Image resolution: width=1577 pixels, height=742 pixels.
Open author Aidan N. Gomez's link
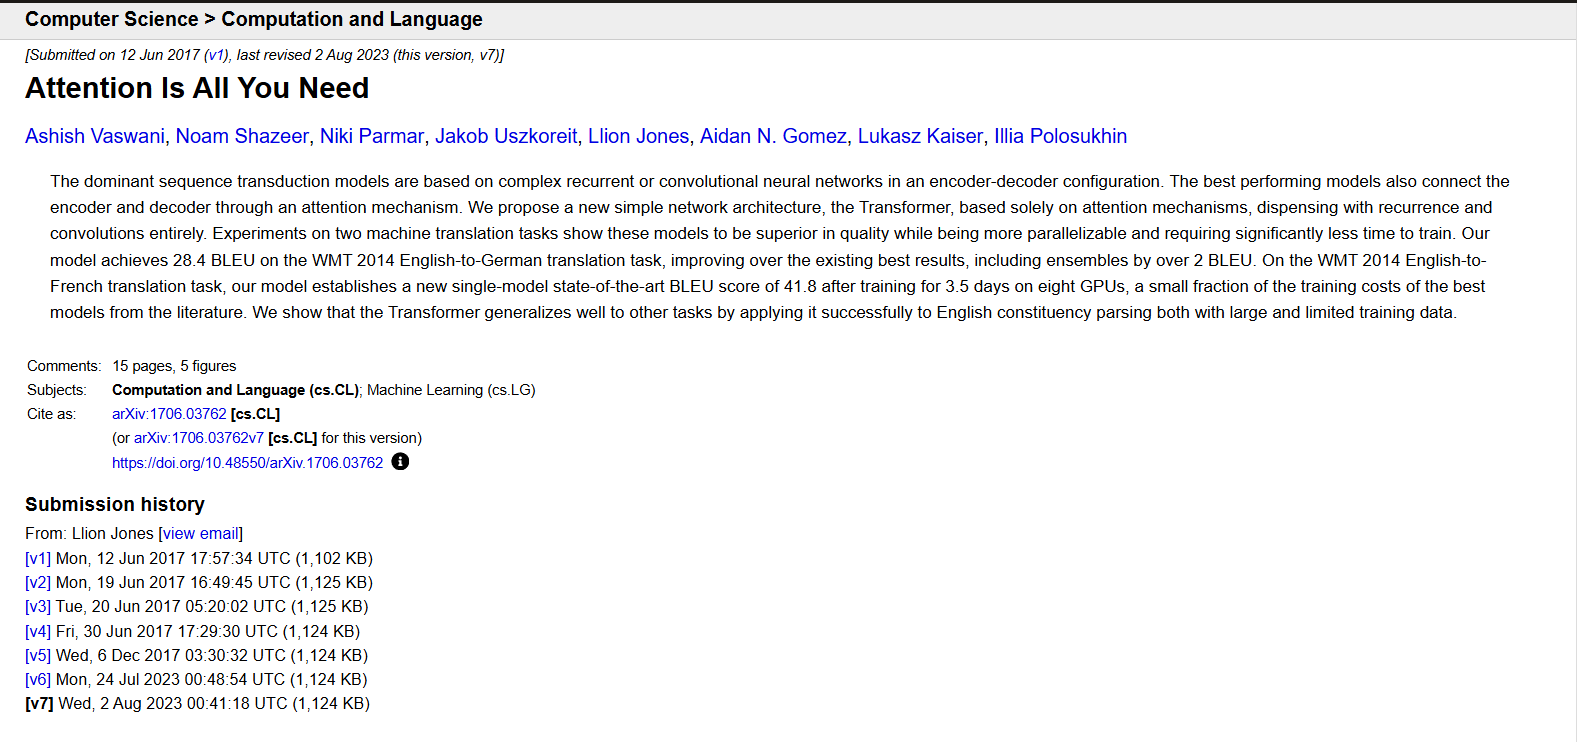click(x=773, y=136)
